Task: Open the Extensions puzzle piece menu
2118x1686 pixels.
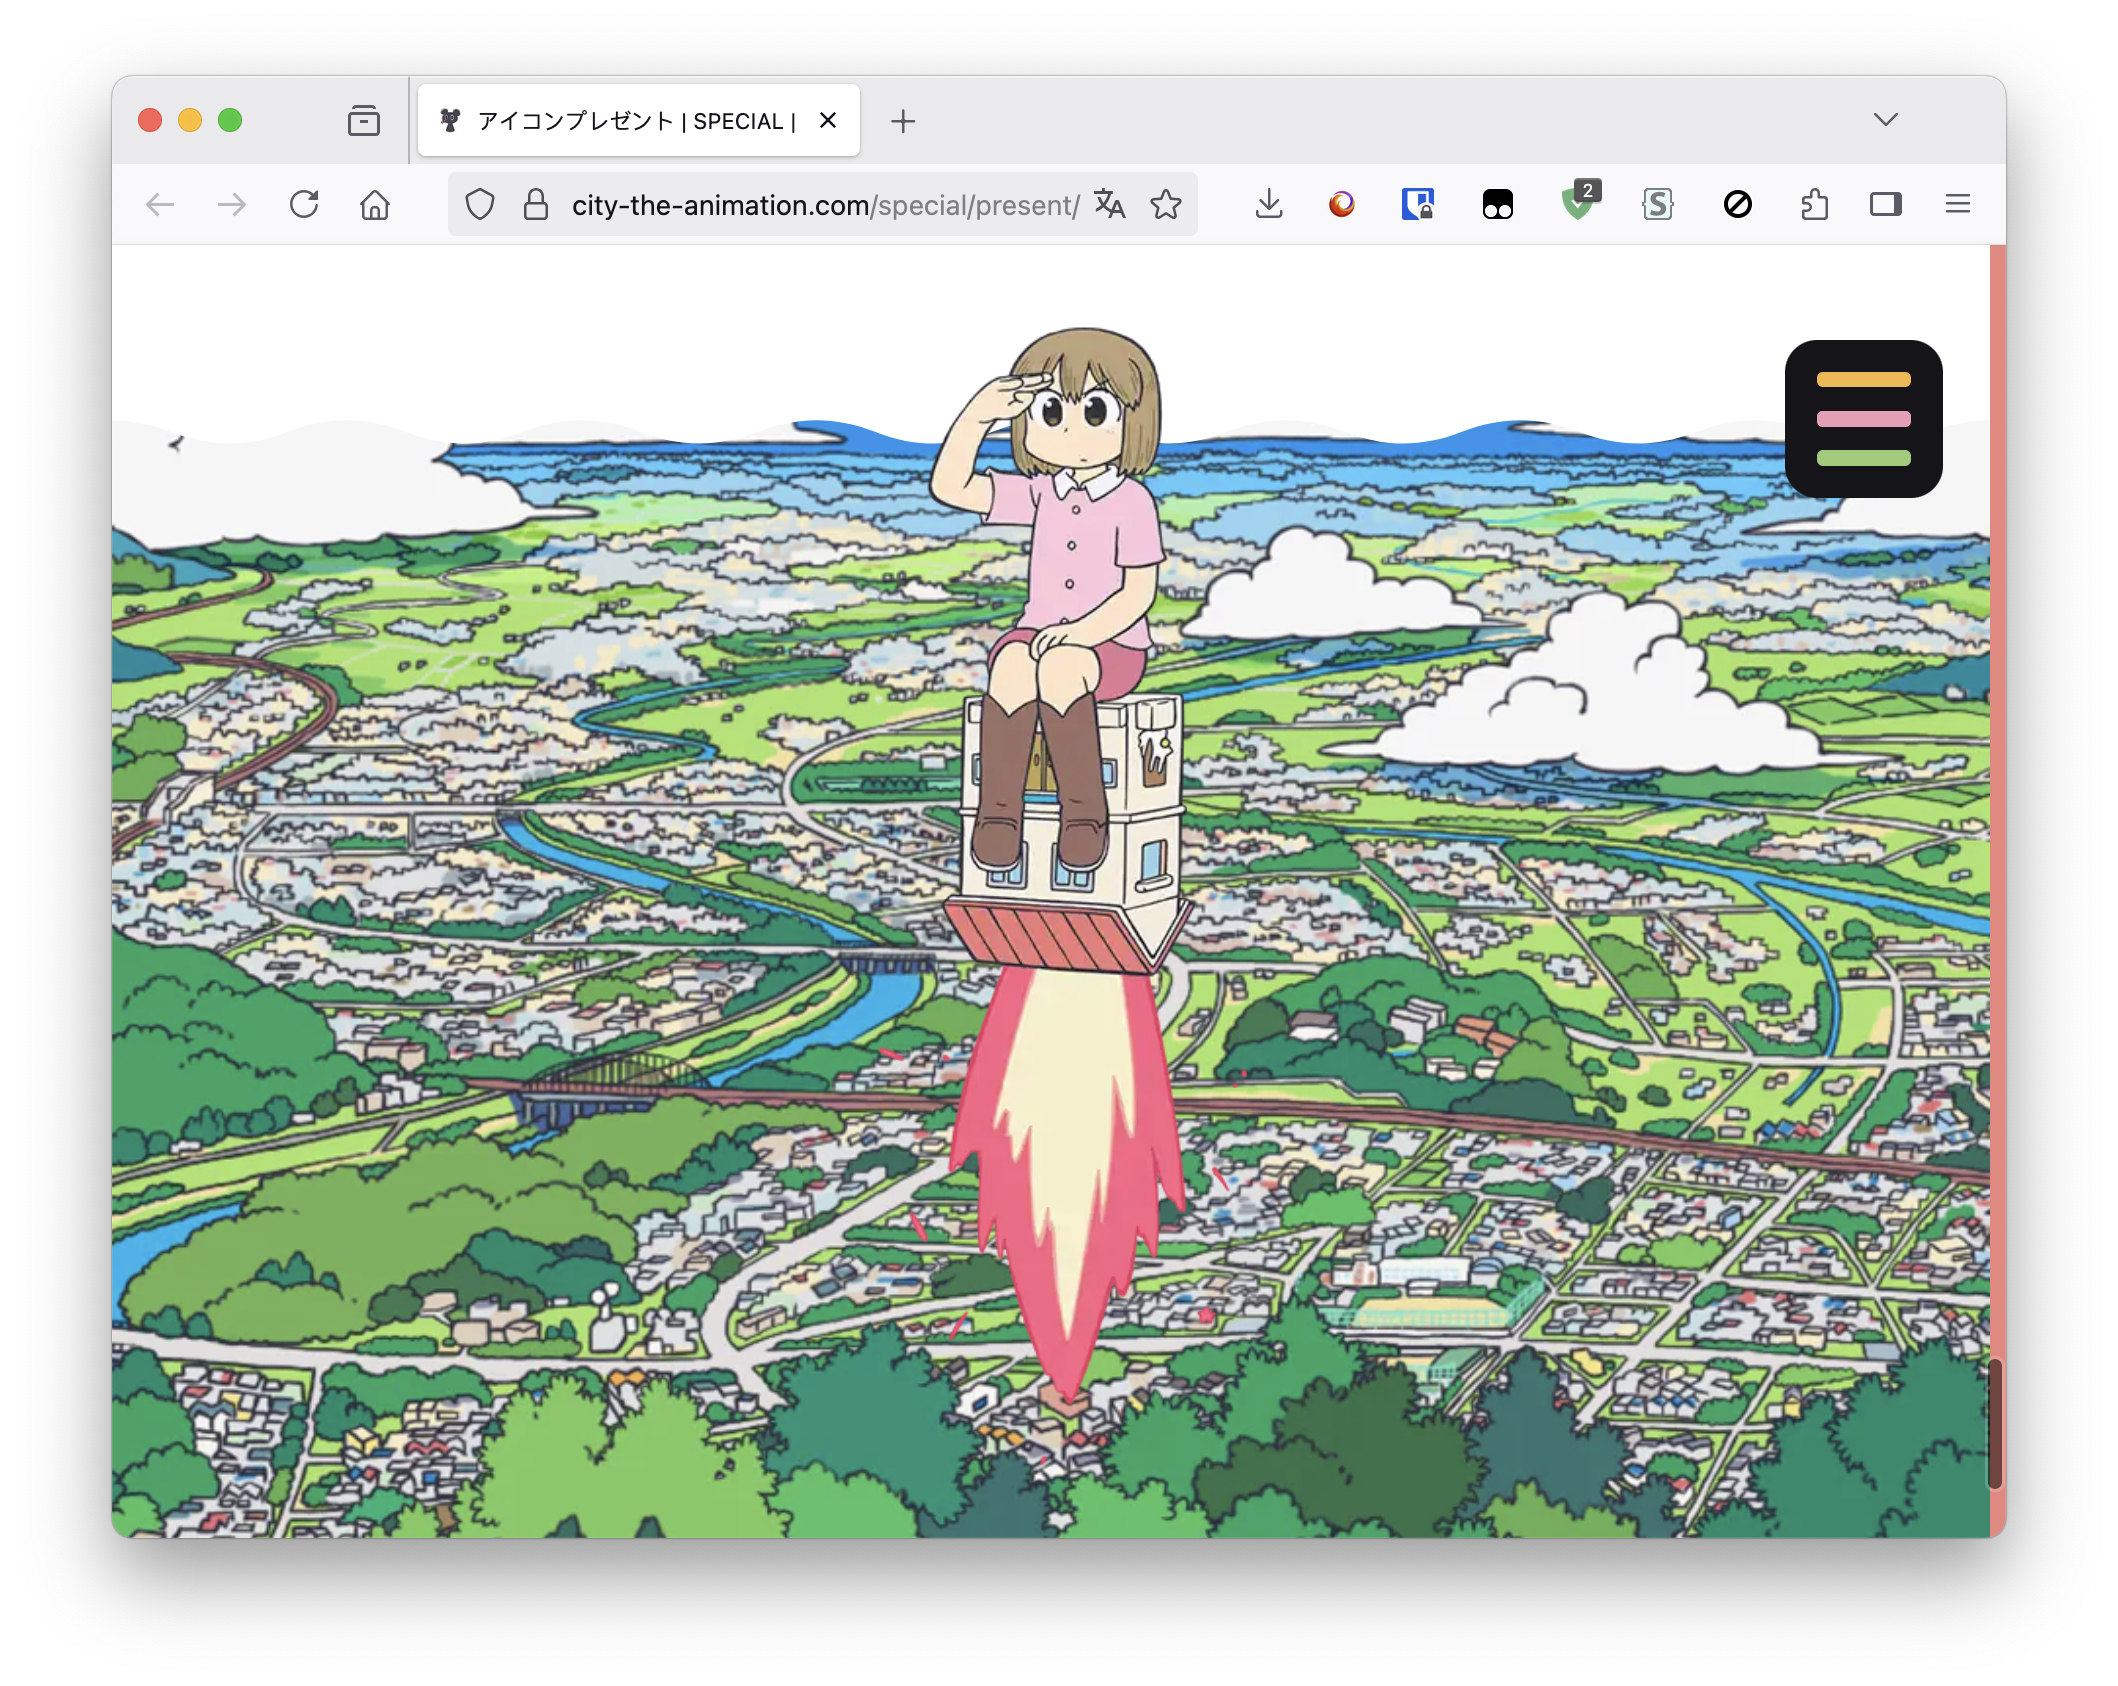Action: click(x=1814, y=205)
